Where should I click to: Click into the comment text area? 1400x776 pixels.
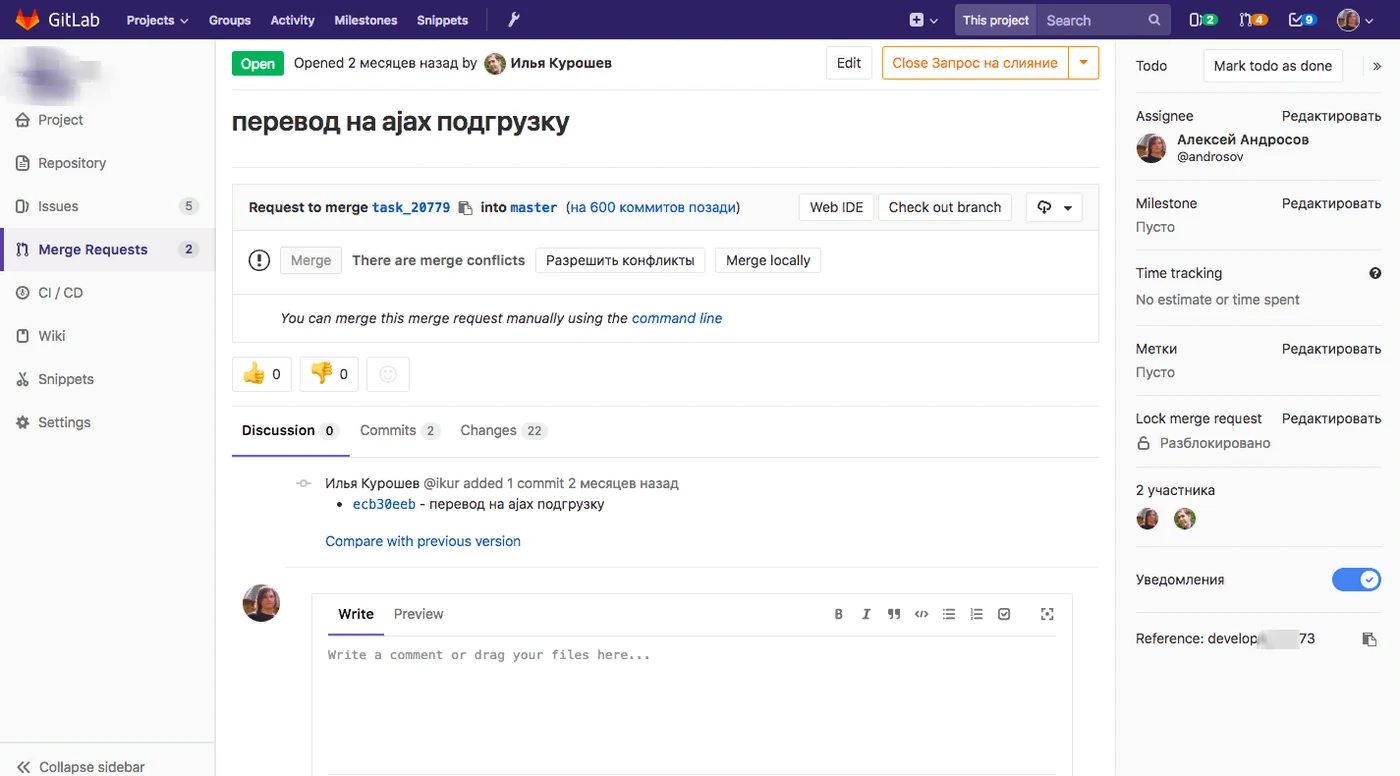click(691, 705)
